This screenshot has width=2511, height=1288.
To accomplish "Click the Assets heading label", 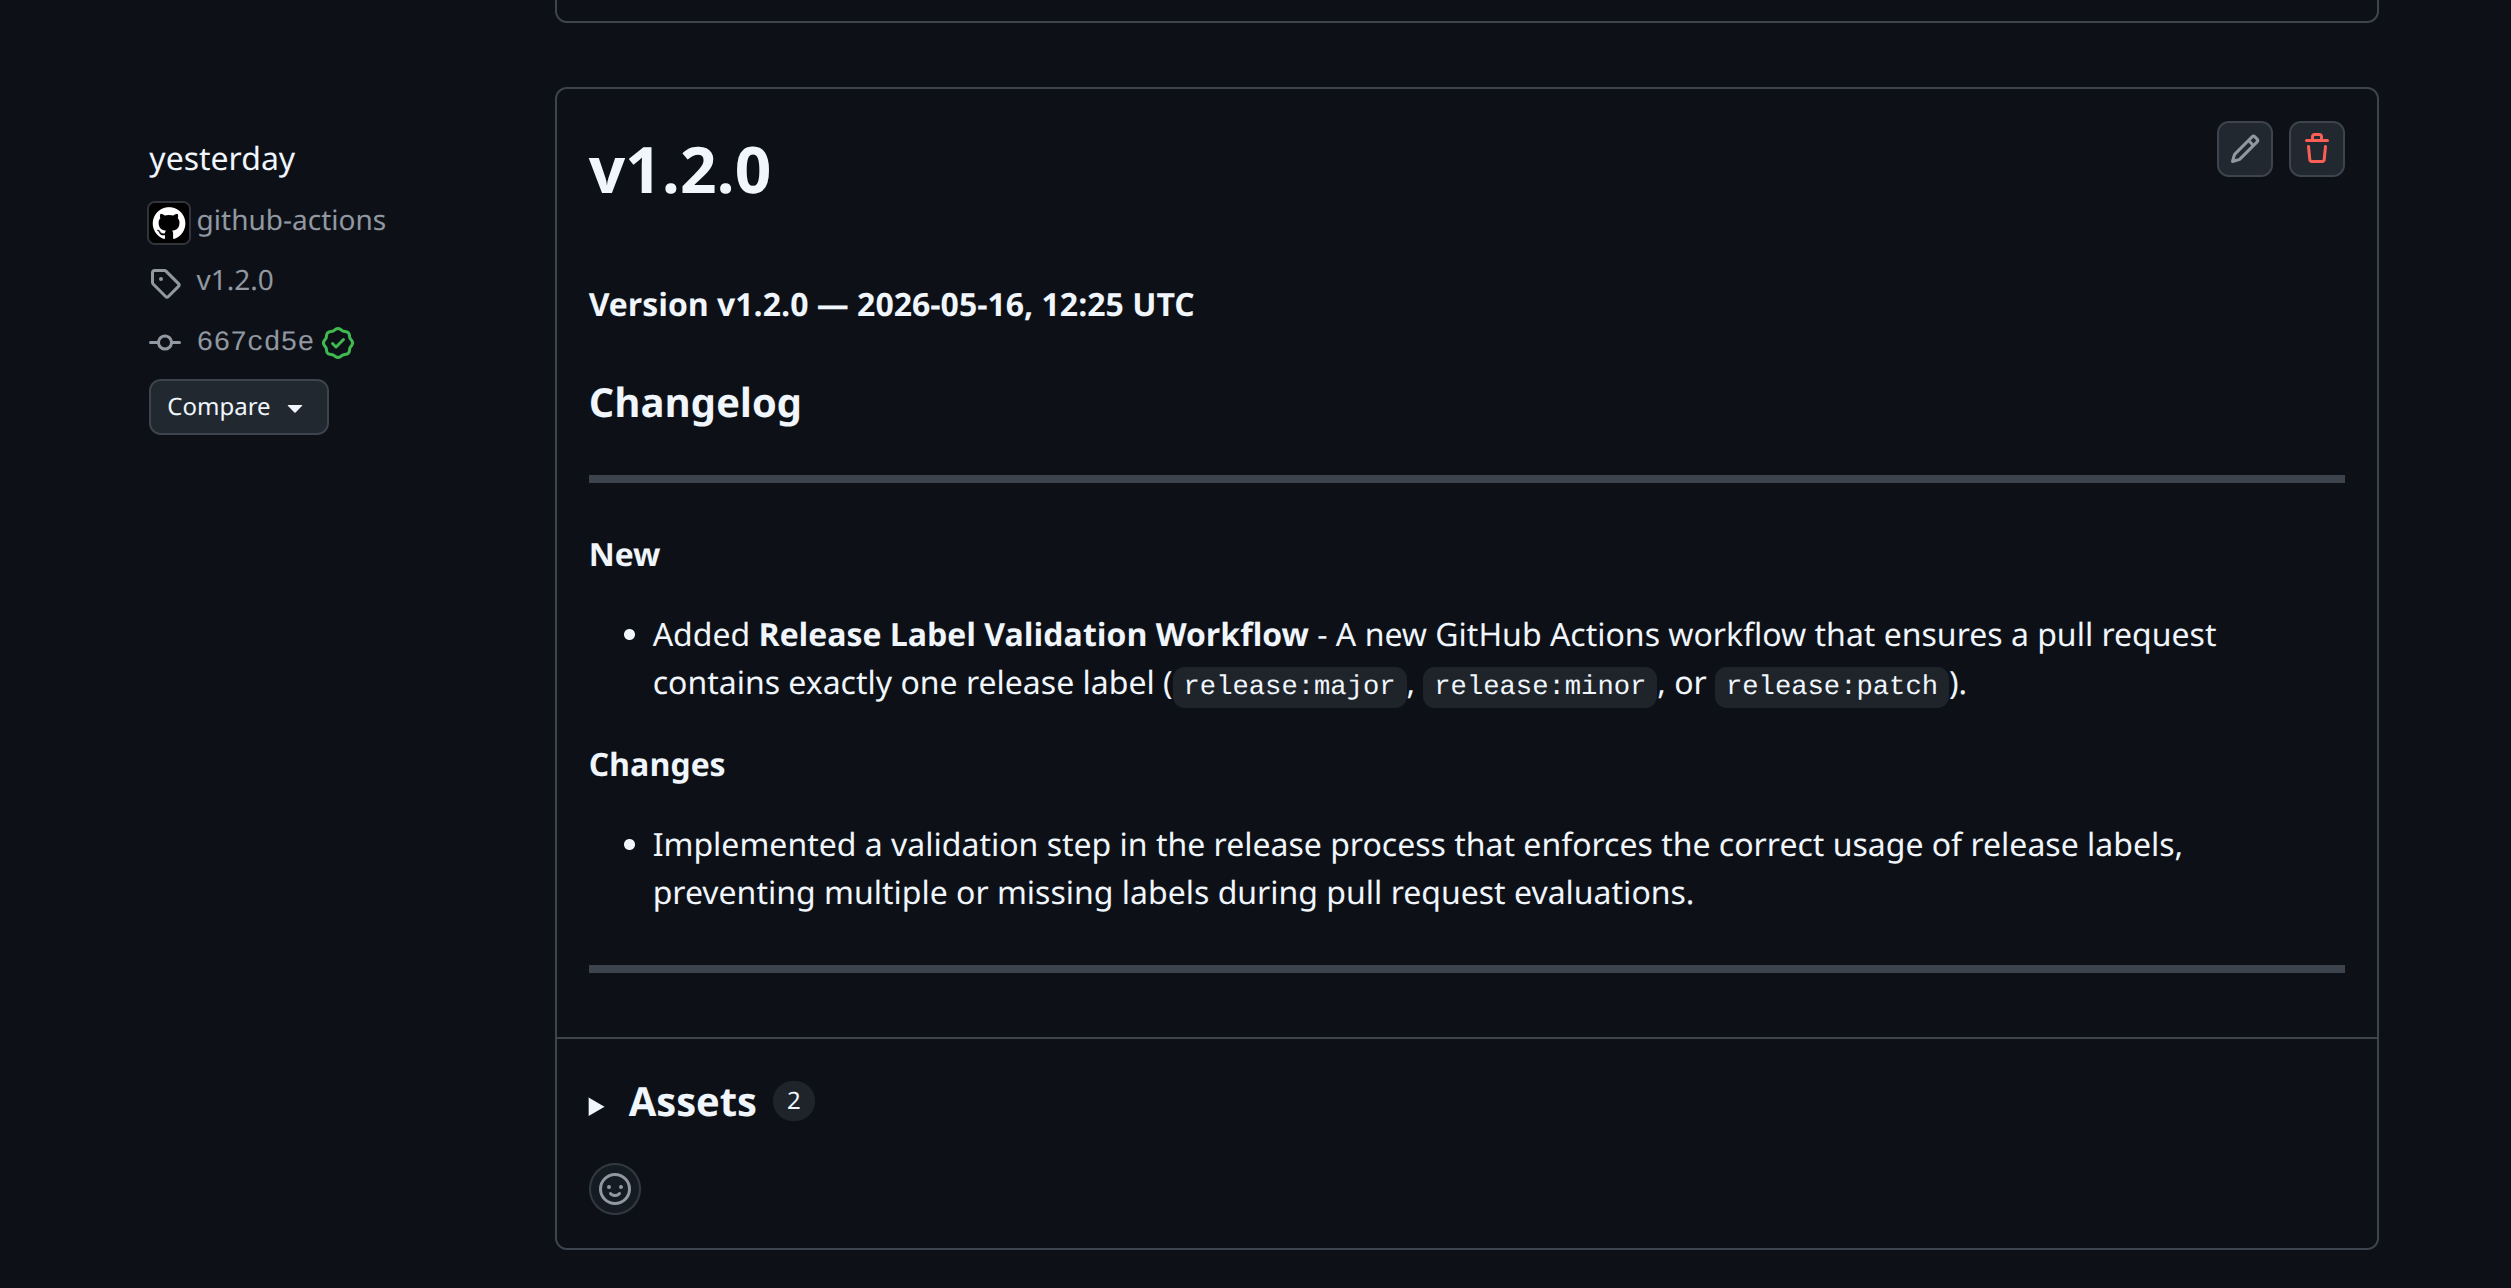I will coord(692,1102).
